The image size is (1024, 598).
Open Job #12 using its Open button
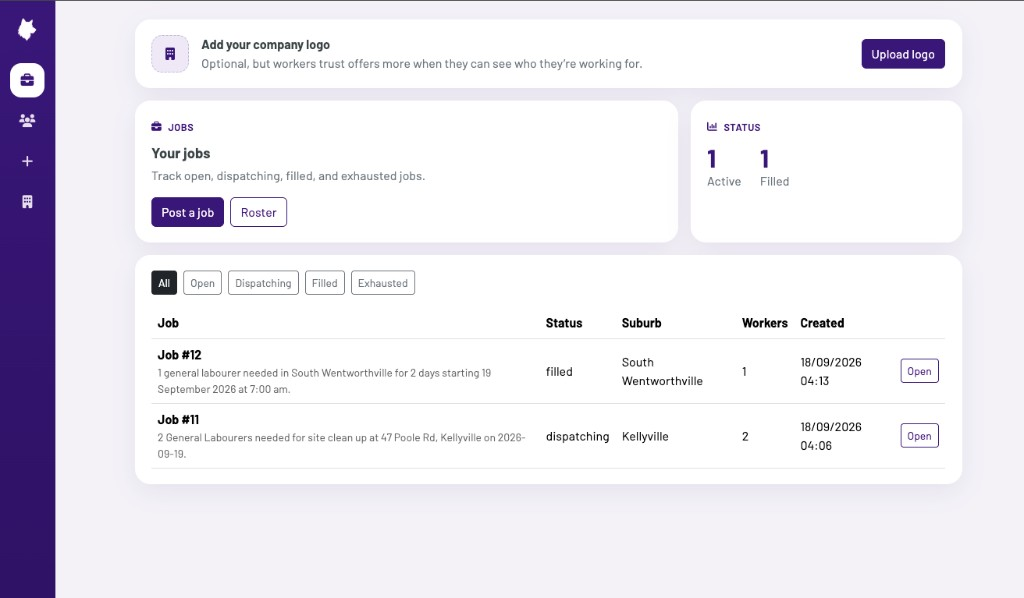tap(919, 371)
